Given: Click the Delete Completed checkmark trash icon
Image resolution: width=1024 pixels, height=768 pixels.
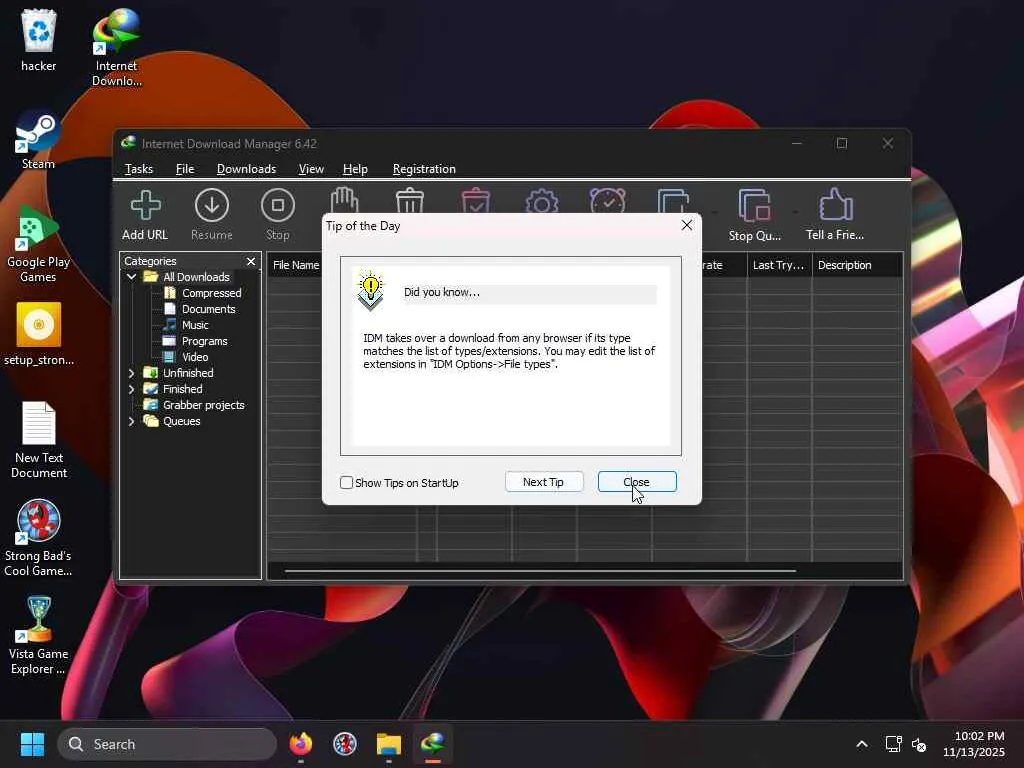Looking at the screenshot, I should pyautogui.click(x=475, y=200).
